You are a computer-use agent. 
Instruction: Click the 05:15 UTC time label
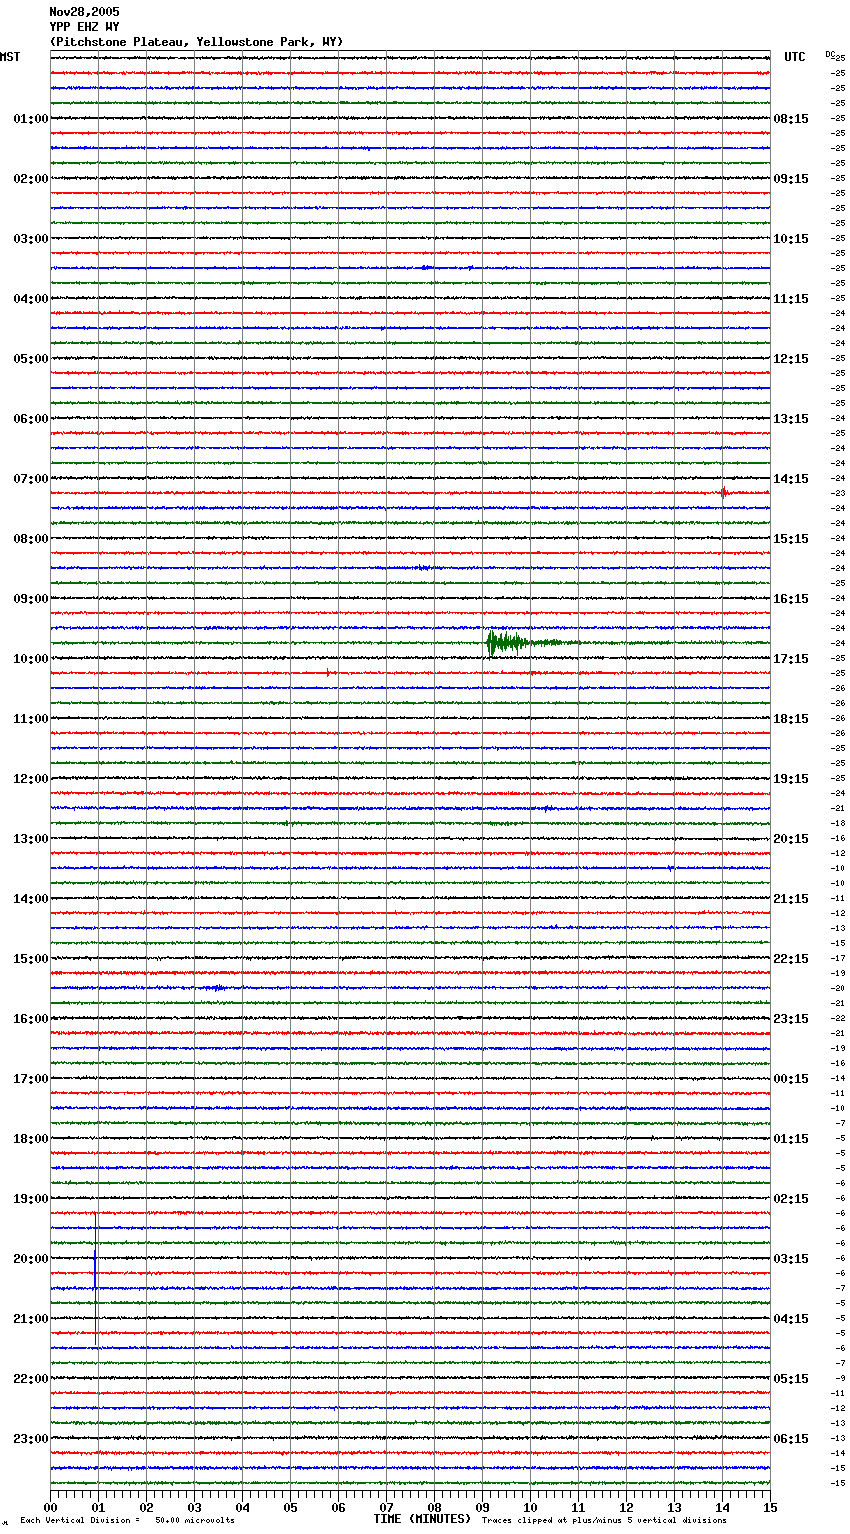click(x=791, y=1379)
